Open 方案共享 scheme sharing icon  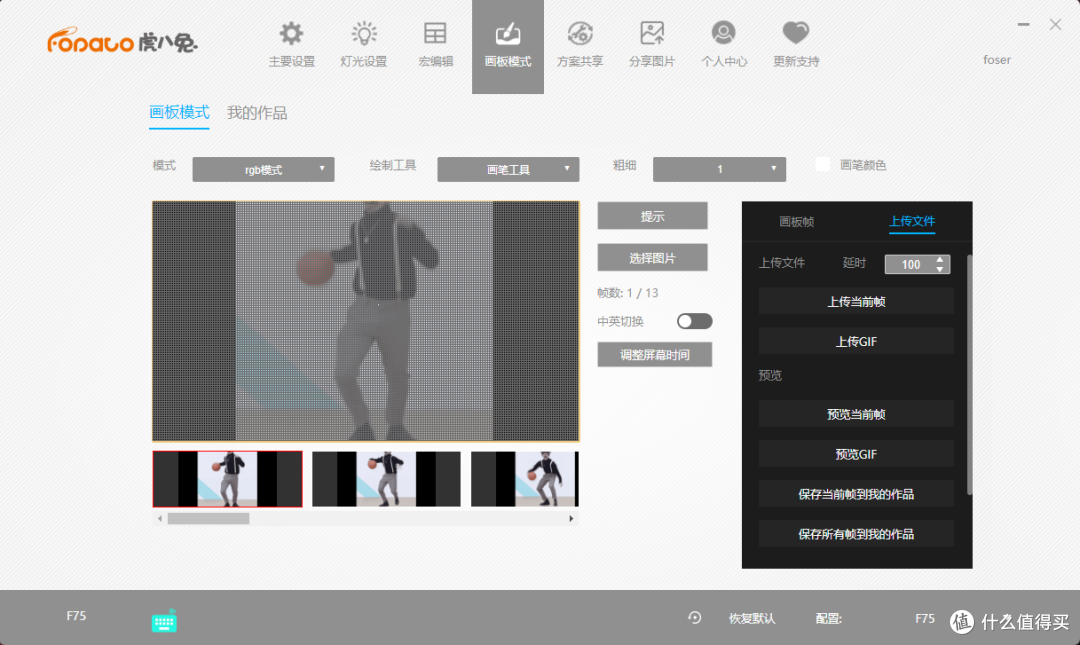[x=580, y=33]
